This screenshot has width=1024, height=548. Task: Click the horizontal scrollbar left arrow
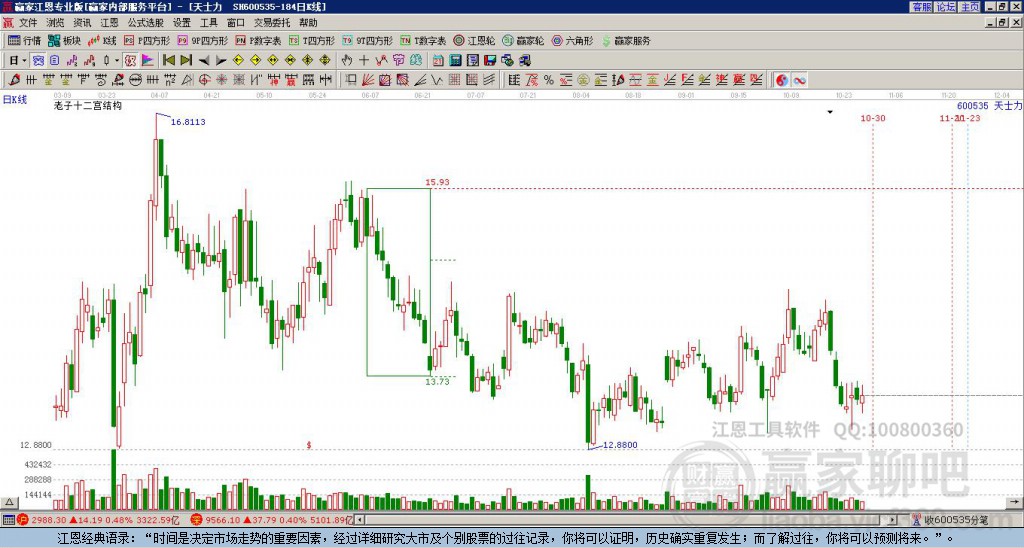pos(359,520)
